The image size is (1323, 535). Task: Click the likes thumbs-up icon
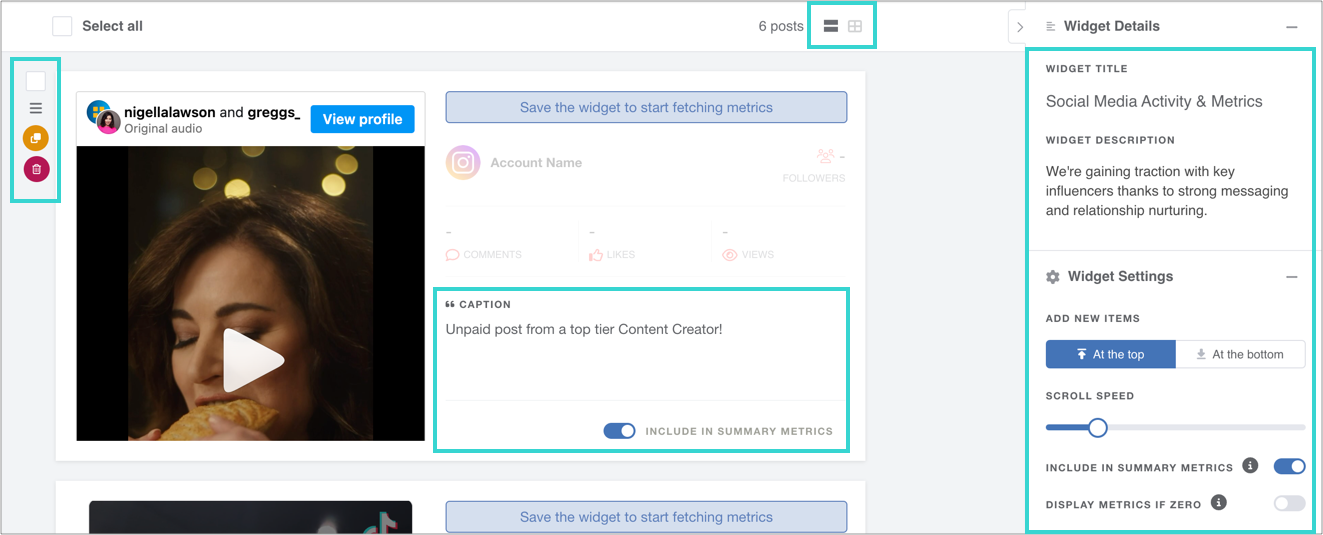tap(596, 255)
